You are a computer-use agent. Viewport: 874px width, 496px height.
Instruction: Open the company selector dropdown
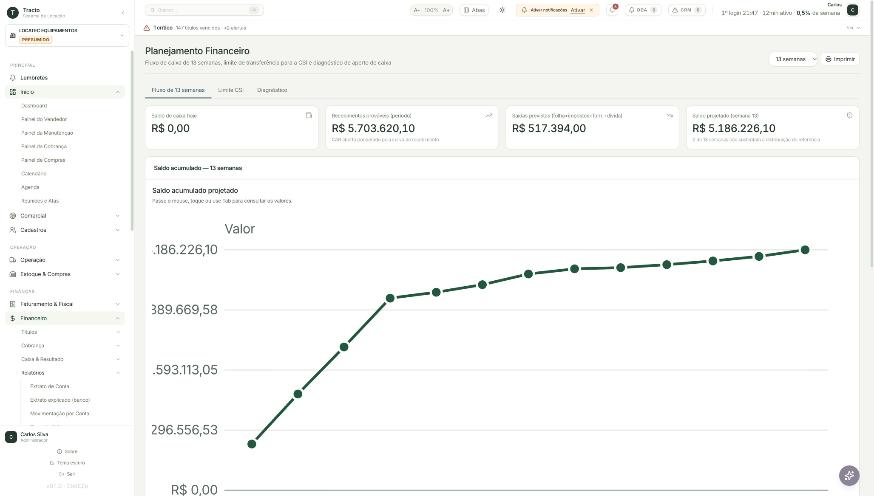pos(67,35)
